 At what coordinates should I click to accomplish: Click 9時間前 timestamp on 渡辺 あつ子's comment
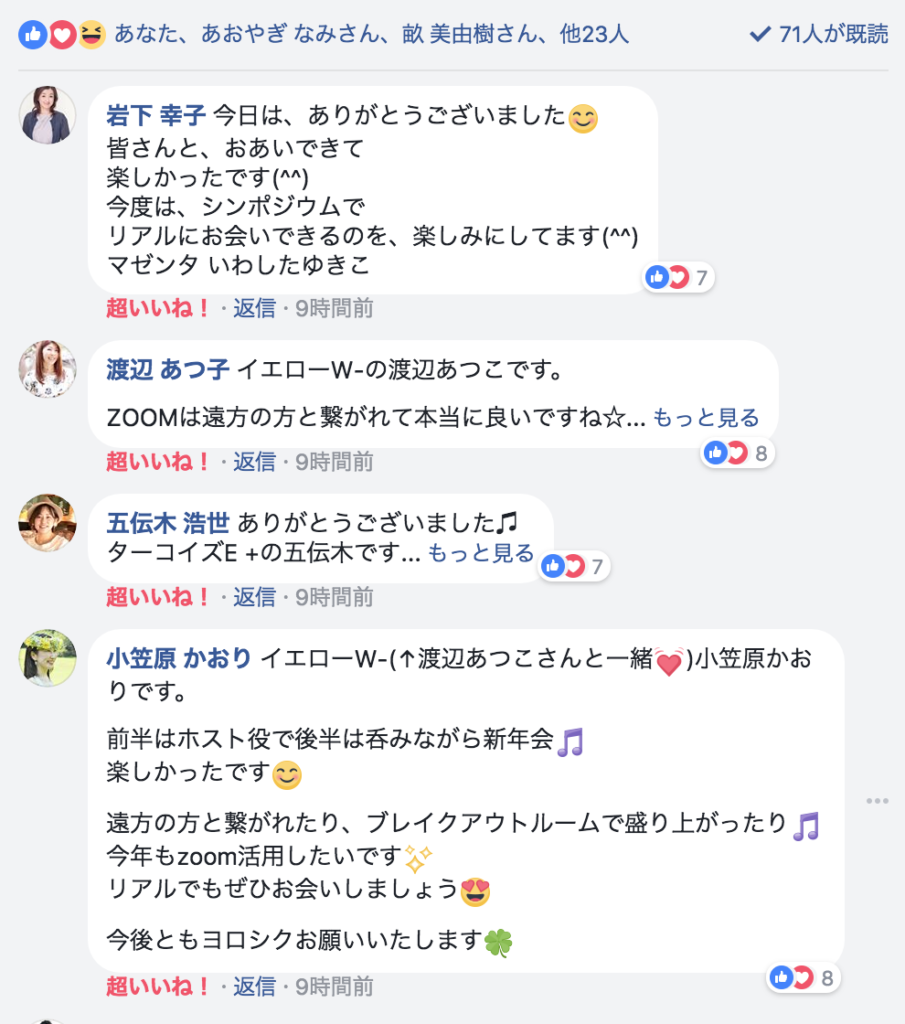334,461
